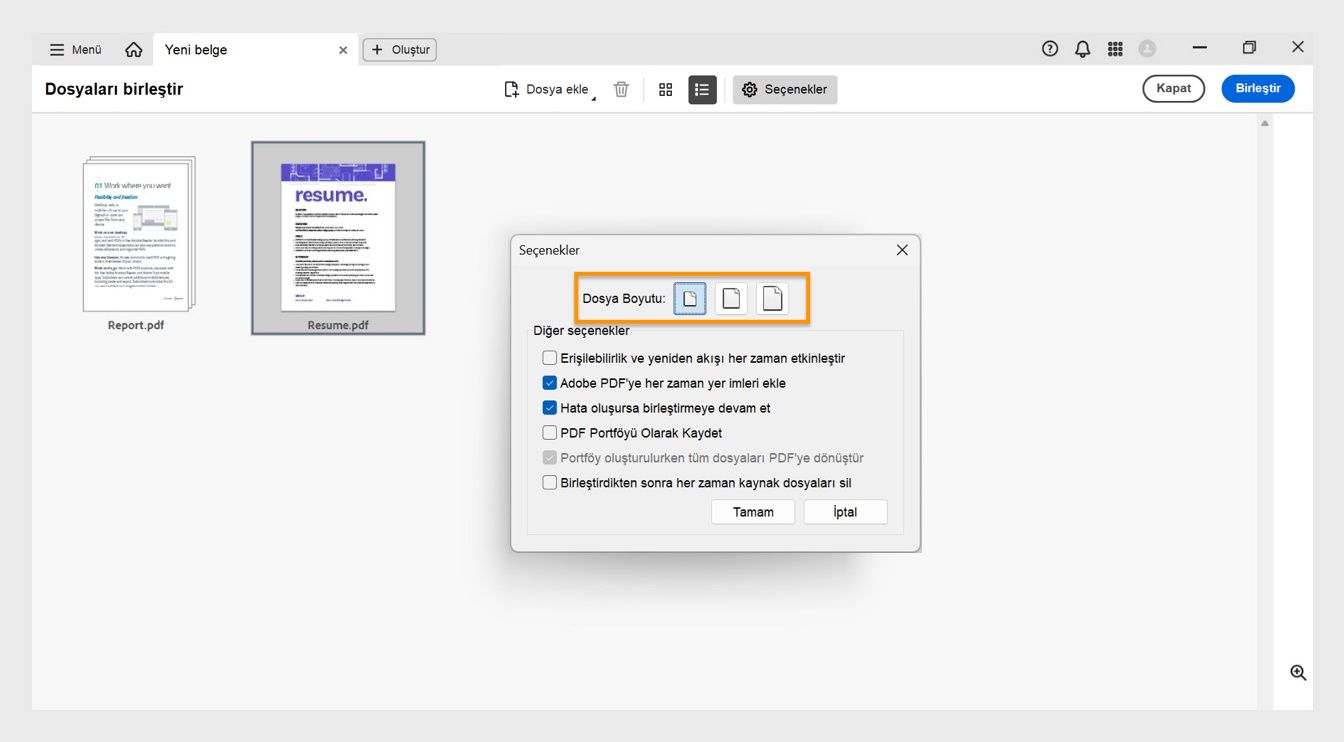Click the Tamam button

tap(753, 512)
